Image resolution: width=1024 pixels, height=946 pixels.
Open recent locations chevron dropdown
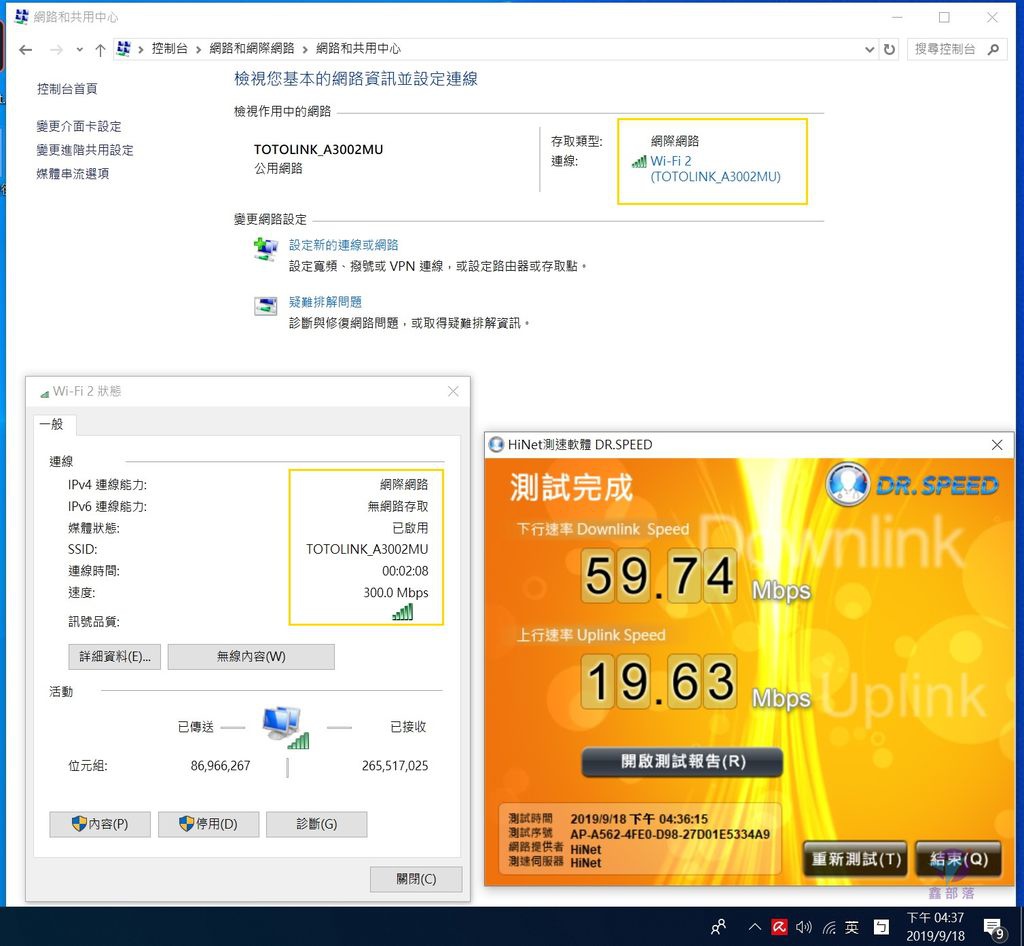(80, 50)
